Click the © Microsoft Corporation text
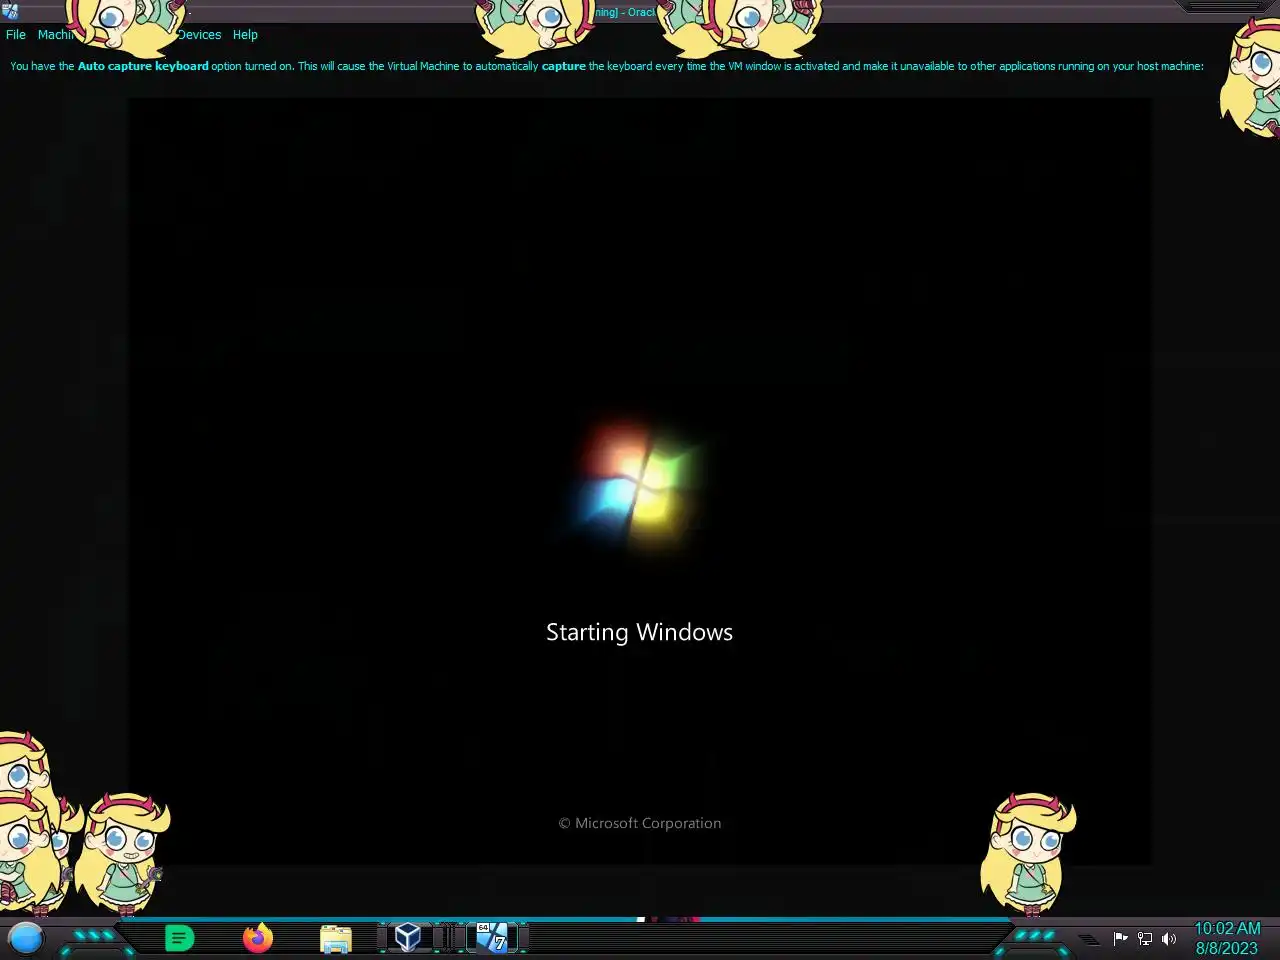This screenshot has width=1280, height=960. (639, 823)
